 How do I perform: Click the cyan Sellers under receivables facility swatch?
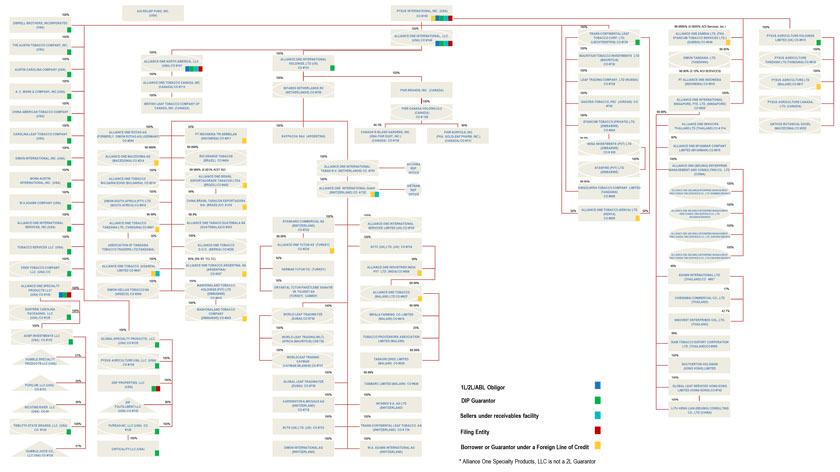point(598,415)
